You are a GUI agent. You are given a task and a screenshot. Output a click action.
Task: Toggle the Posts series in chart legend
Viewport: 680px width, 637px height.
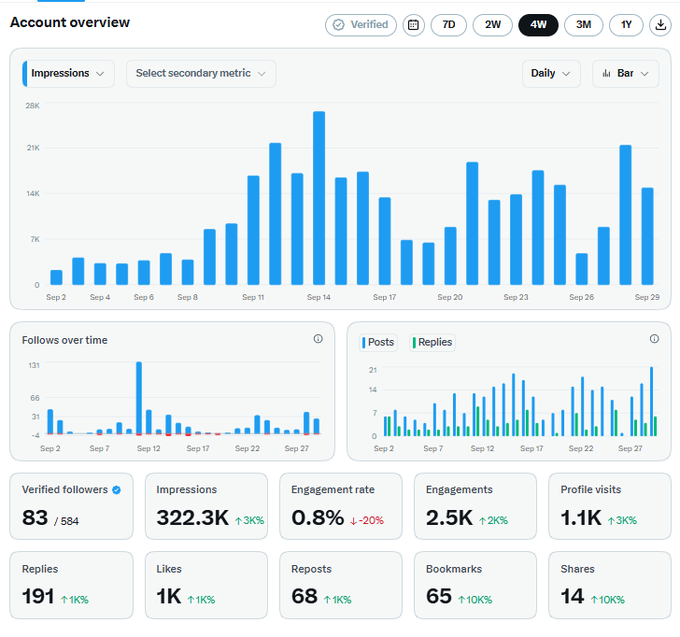point(378,342)
